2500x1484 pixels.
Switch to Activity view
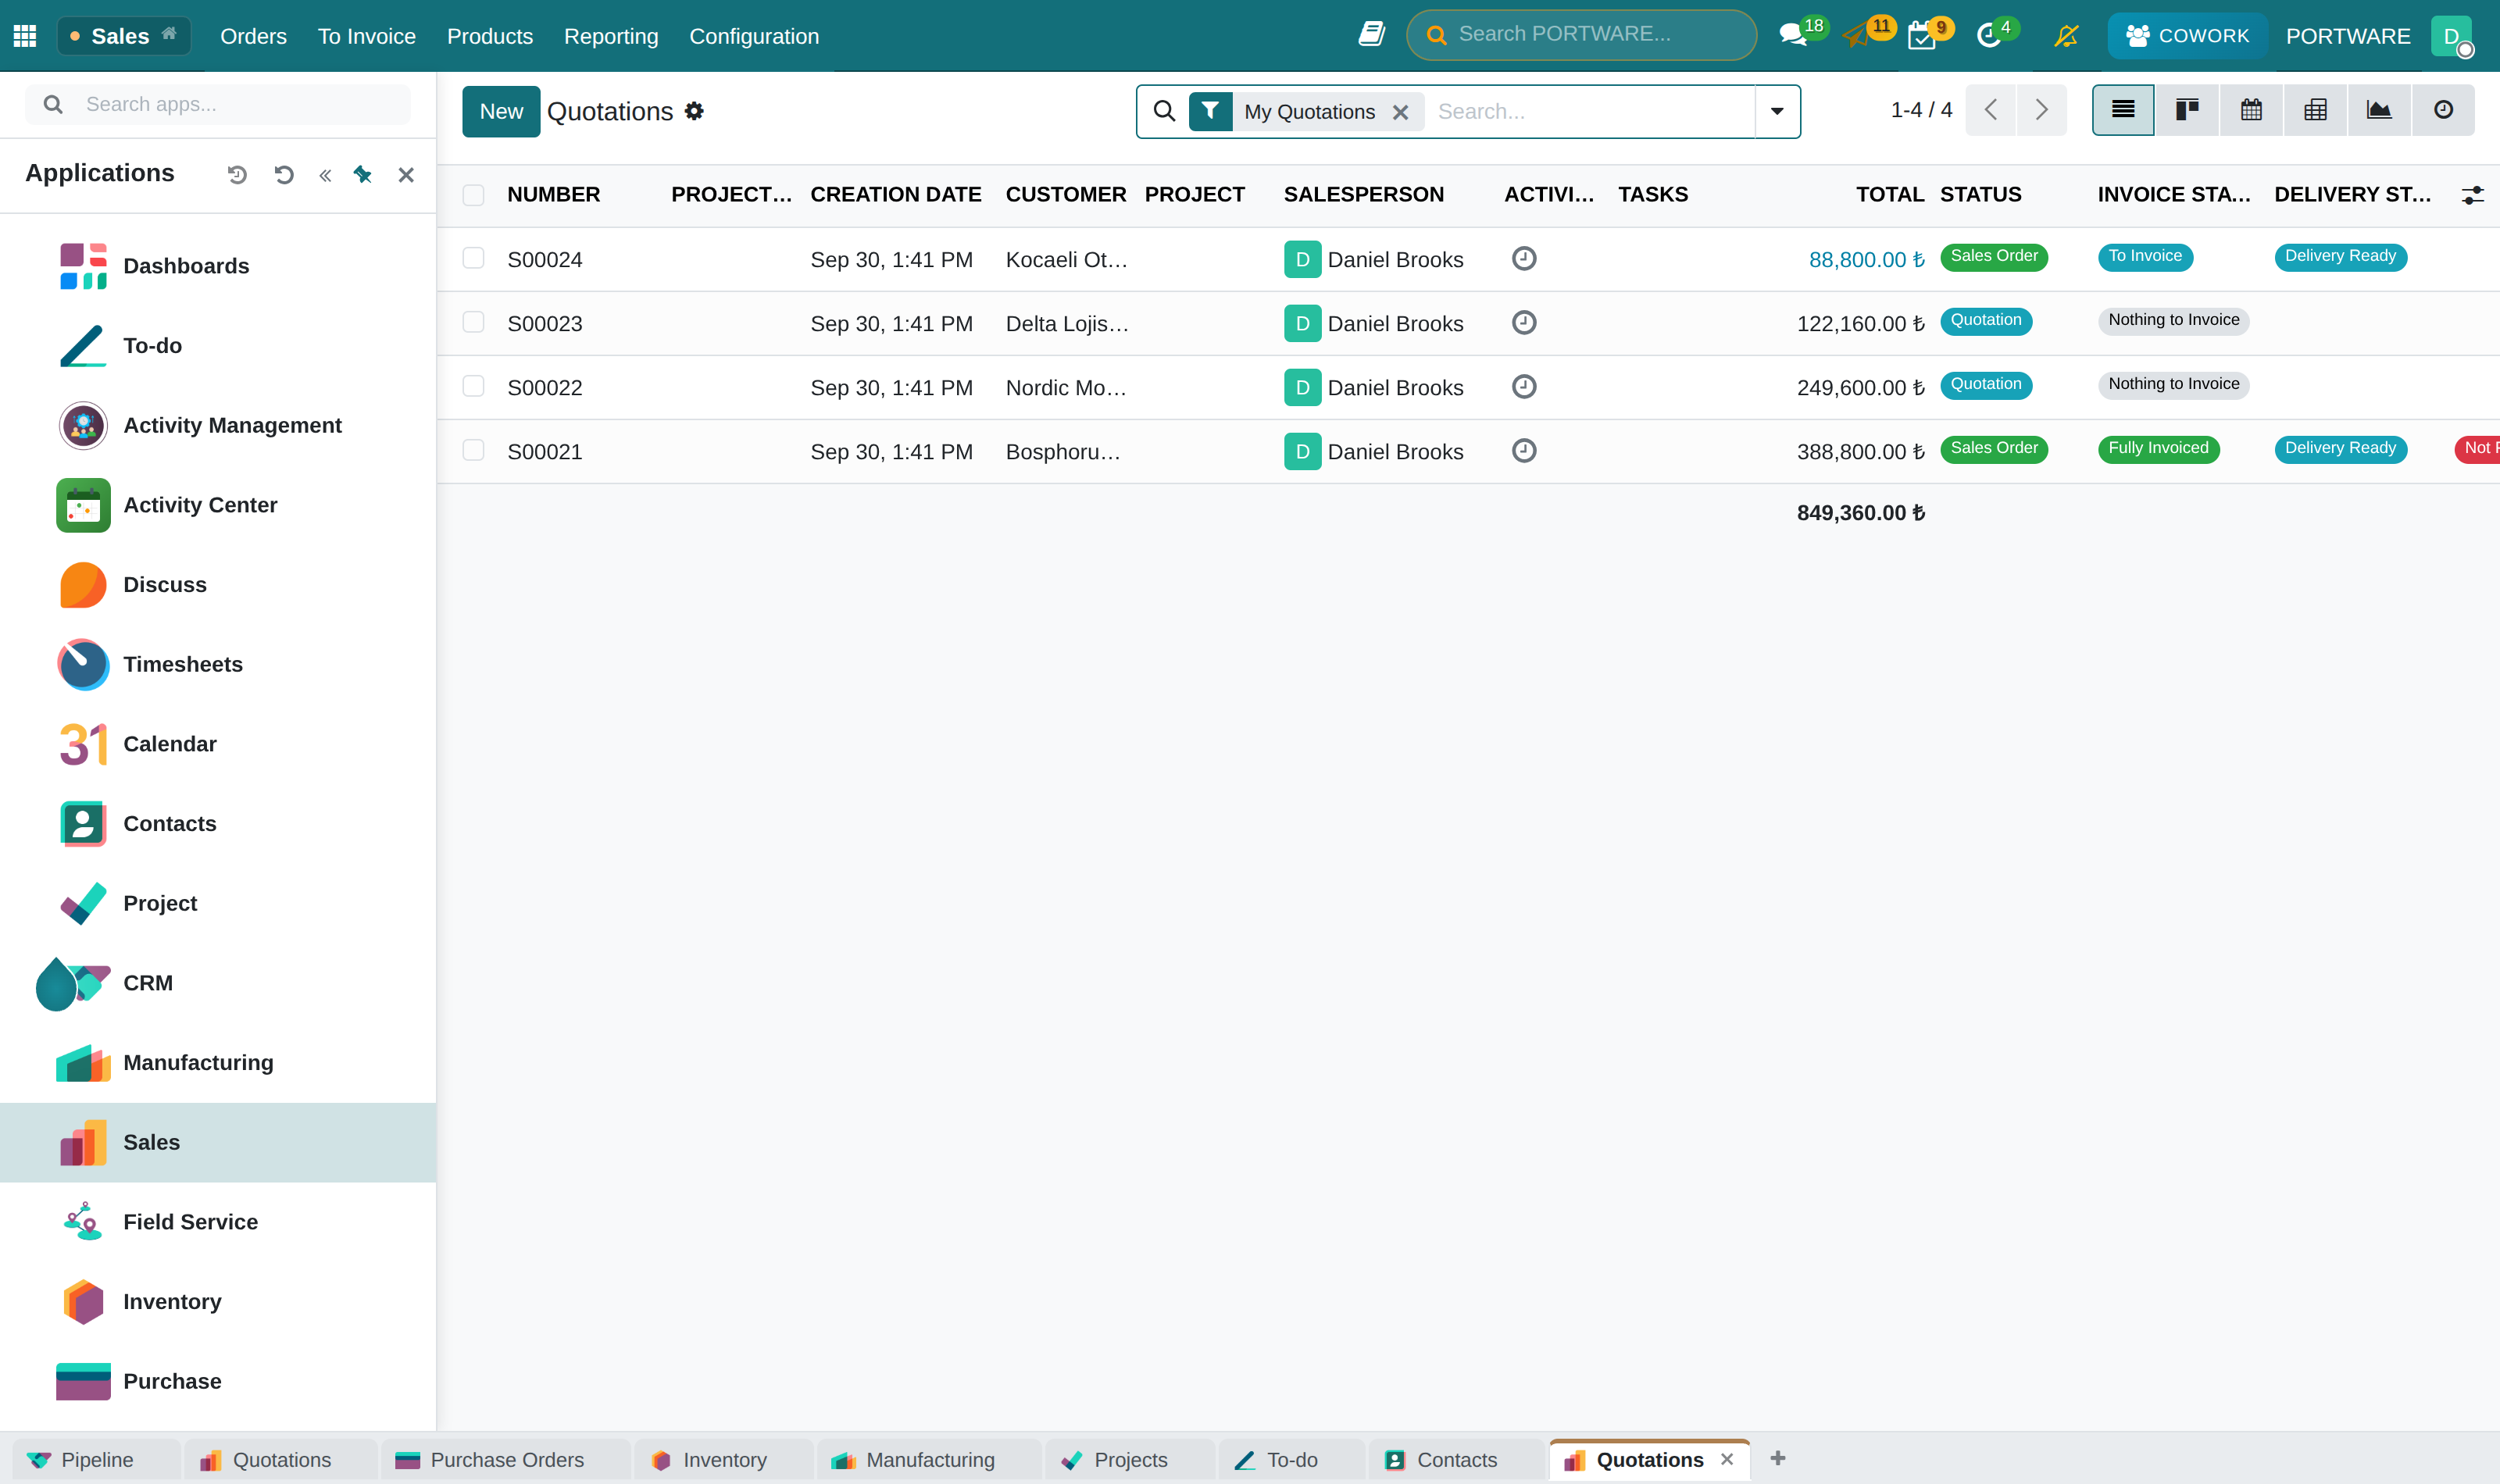click(2443, 110)
